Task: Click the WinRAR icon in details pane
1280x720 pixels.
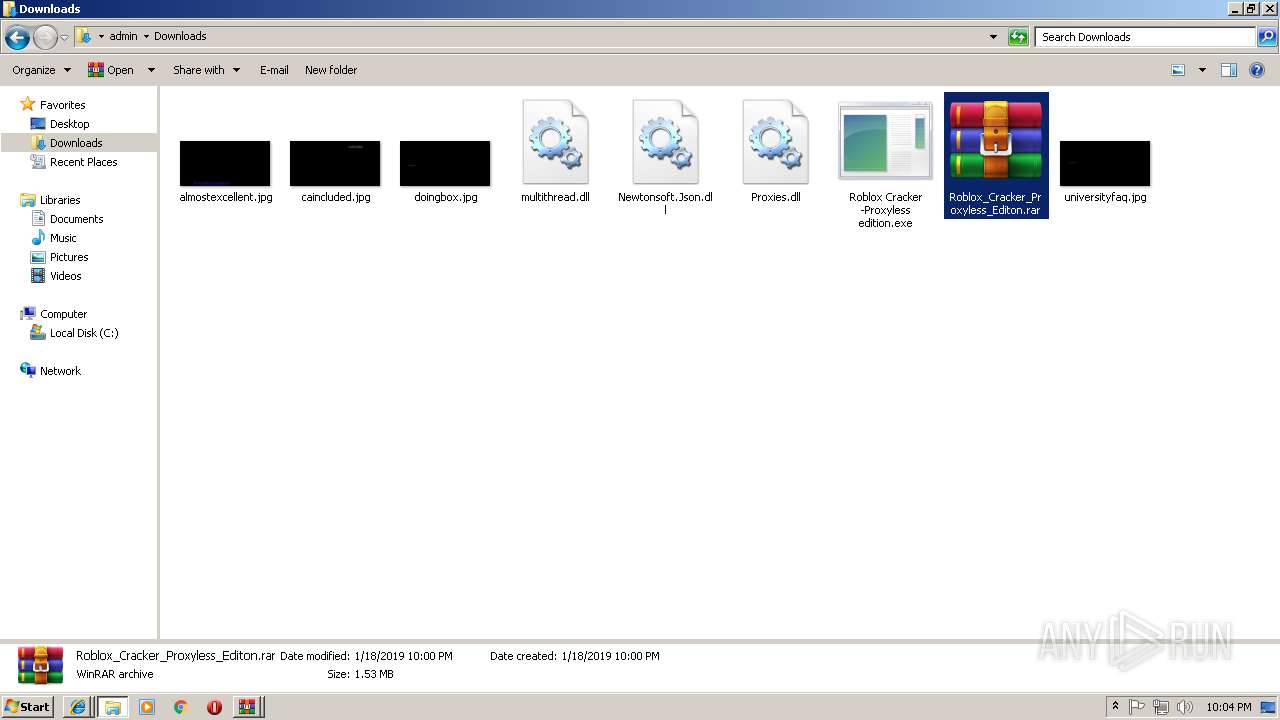Action: click(40, 665)
